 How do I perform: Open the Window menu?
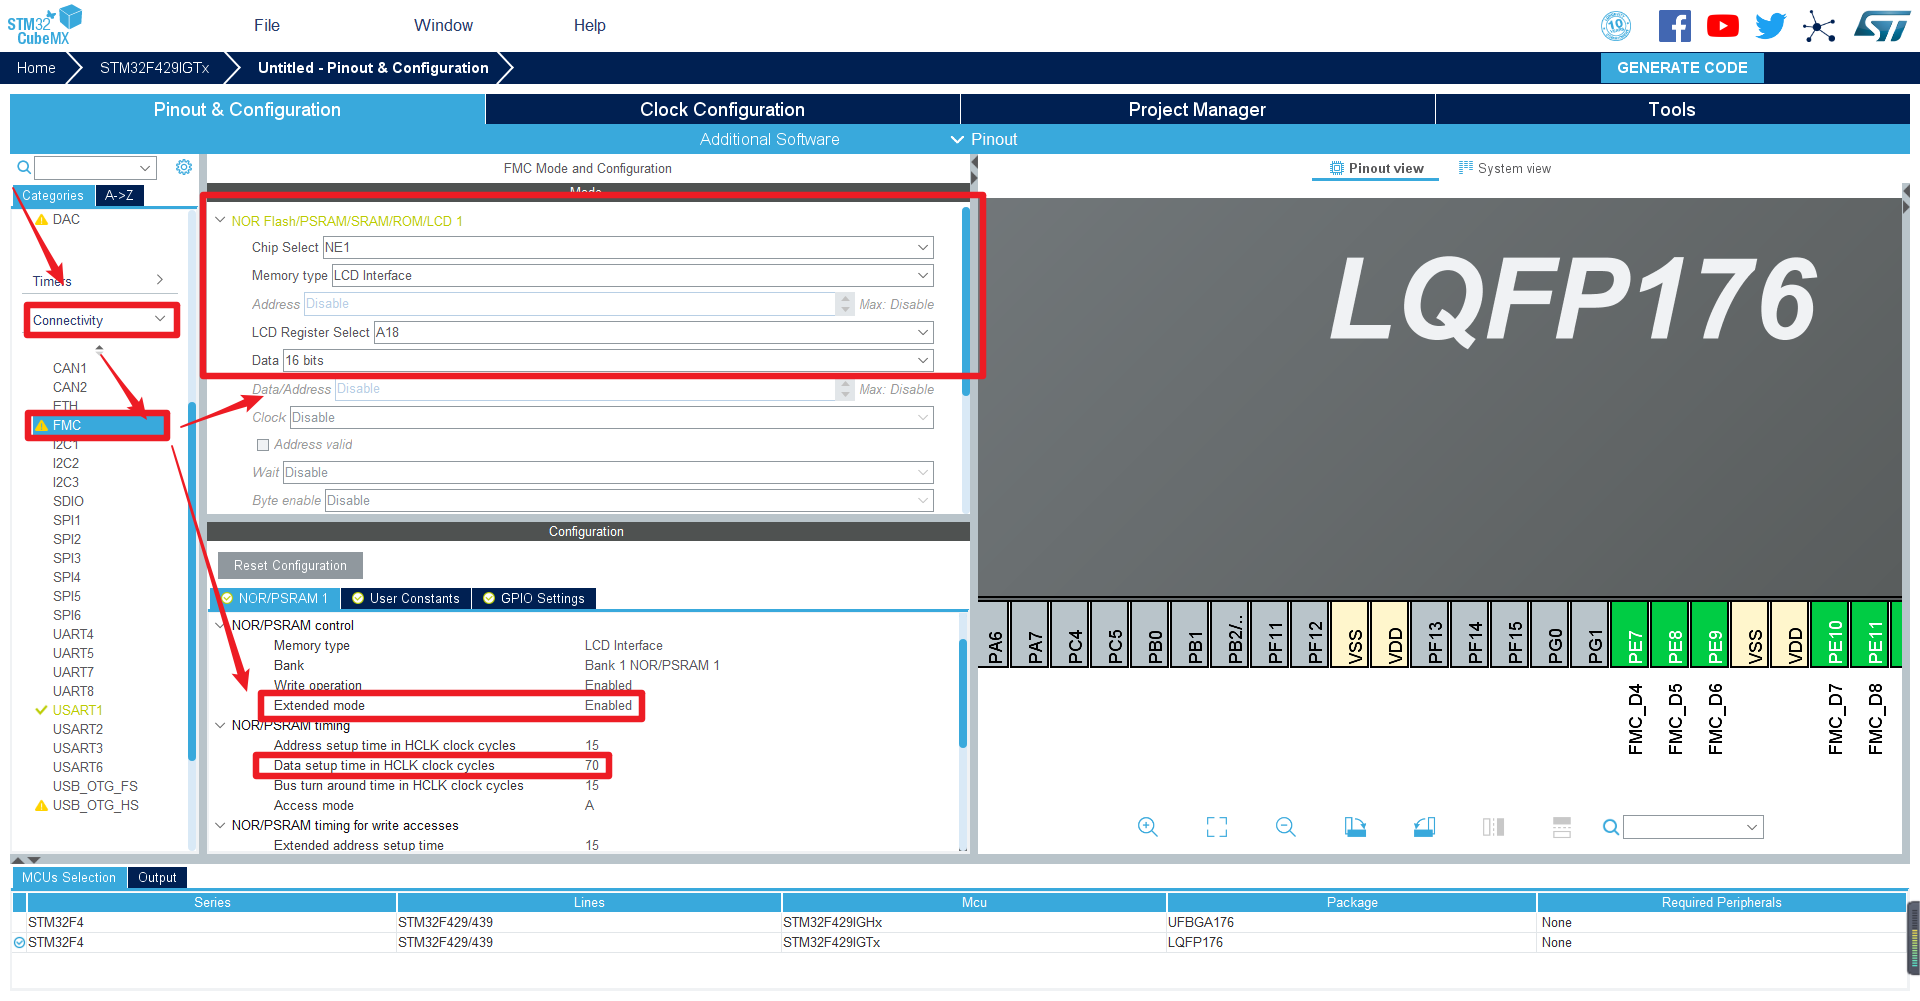(x=444, y=25)
